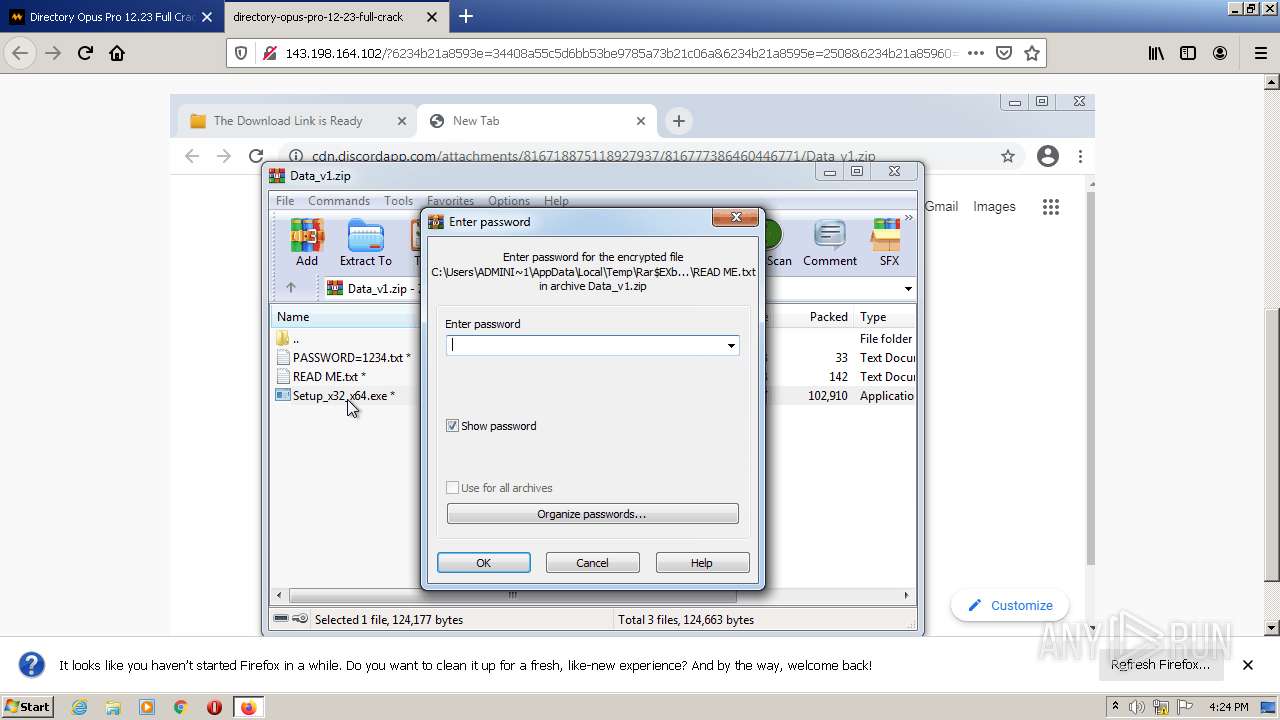Reload the Firefox page
The image size is (1280, 720).
coord(85,53)
